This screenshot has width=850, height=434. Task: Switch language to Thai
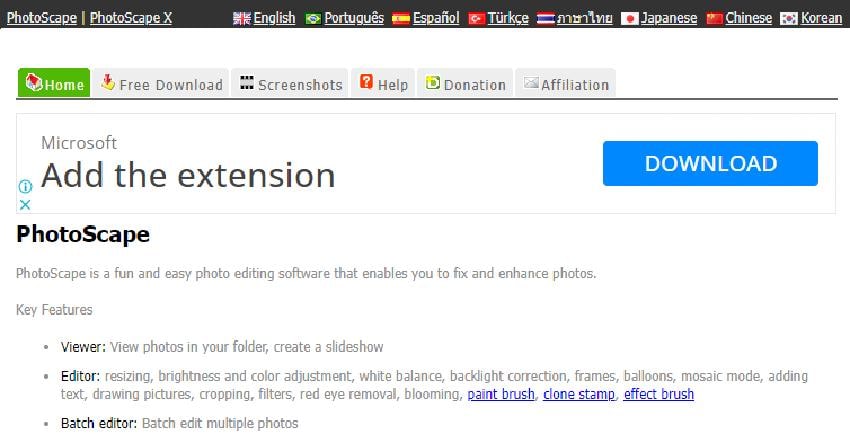[x=584, y=18]
